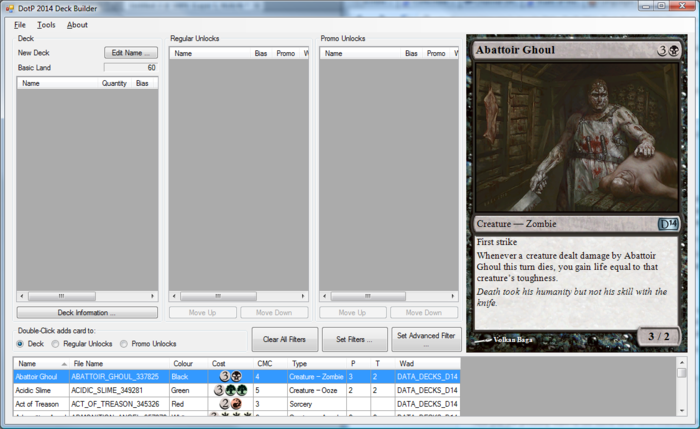Click Act of Treason mana cost icons

230,404
